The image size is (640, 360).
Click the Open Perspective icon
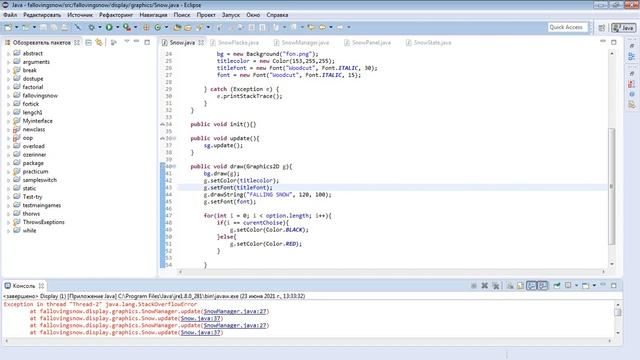[x=602, y=28]
